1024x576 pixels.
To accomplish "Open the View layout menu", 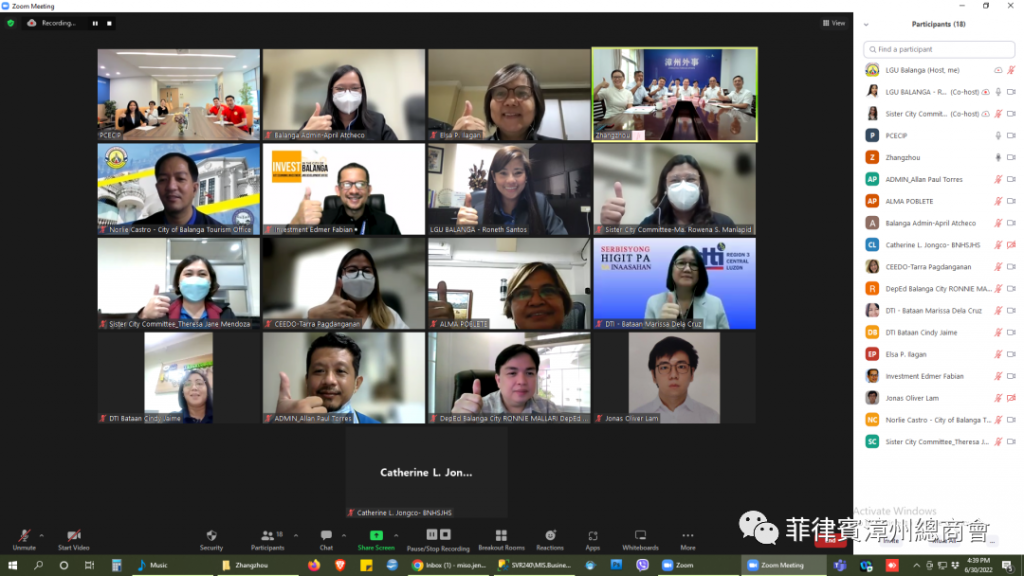I will pos(834,24).
